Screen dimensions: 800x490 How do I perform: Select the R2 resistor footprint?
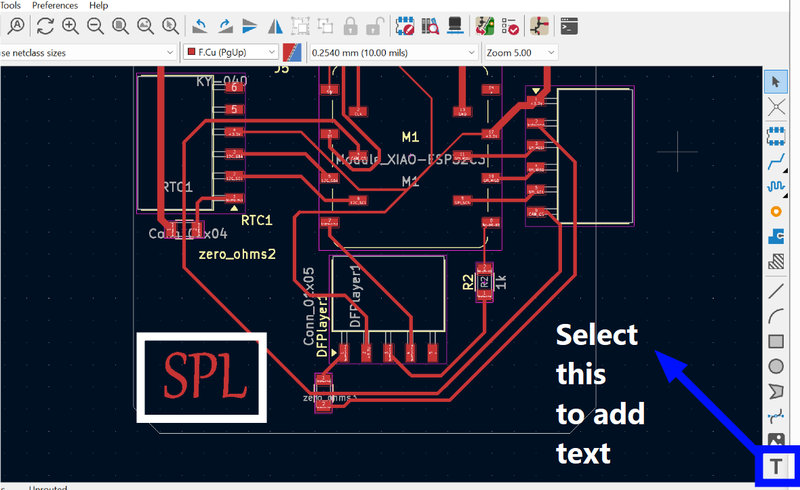tap(484, 282)
